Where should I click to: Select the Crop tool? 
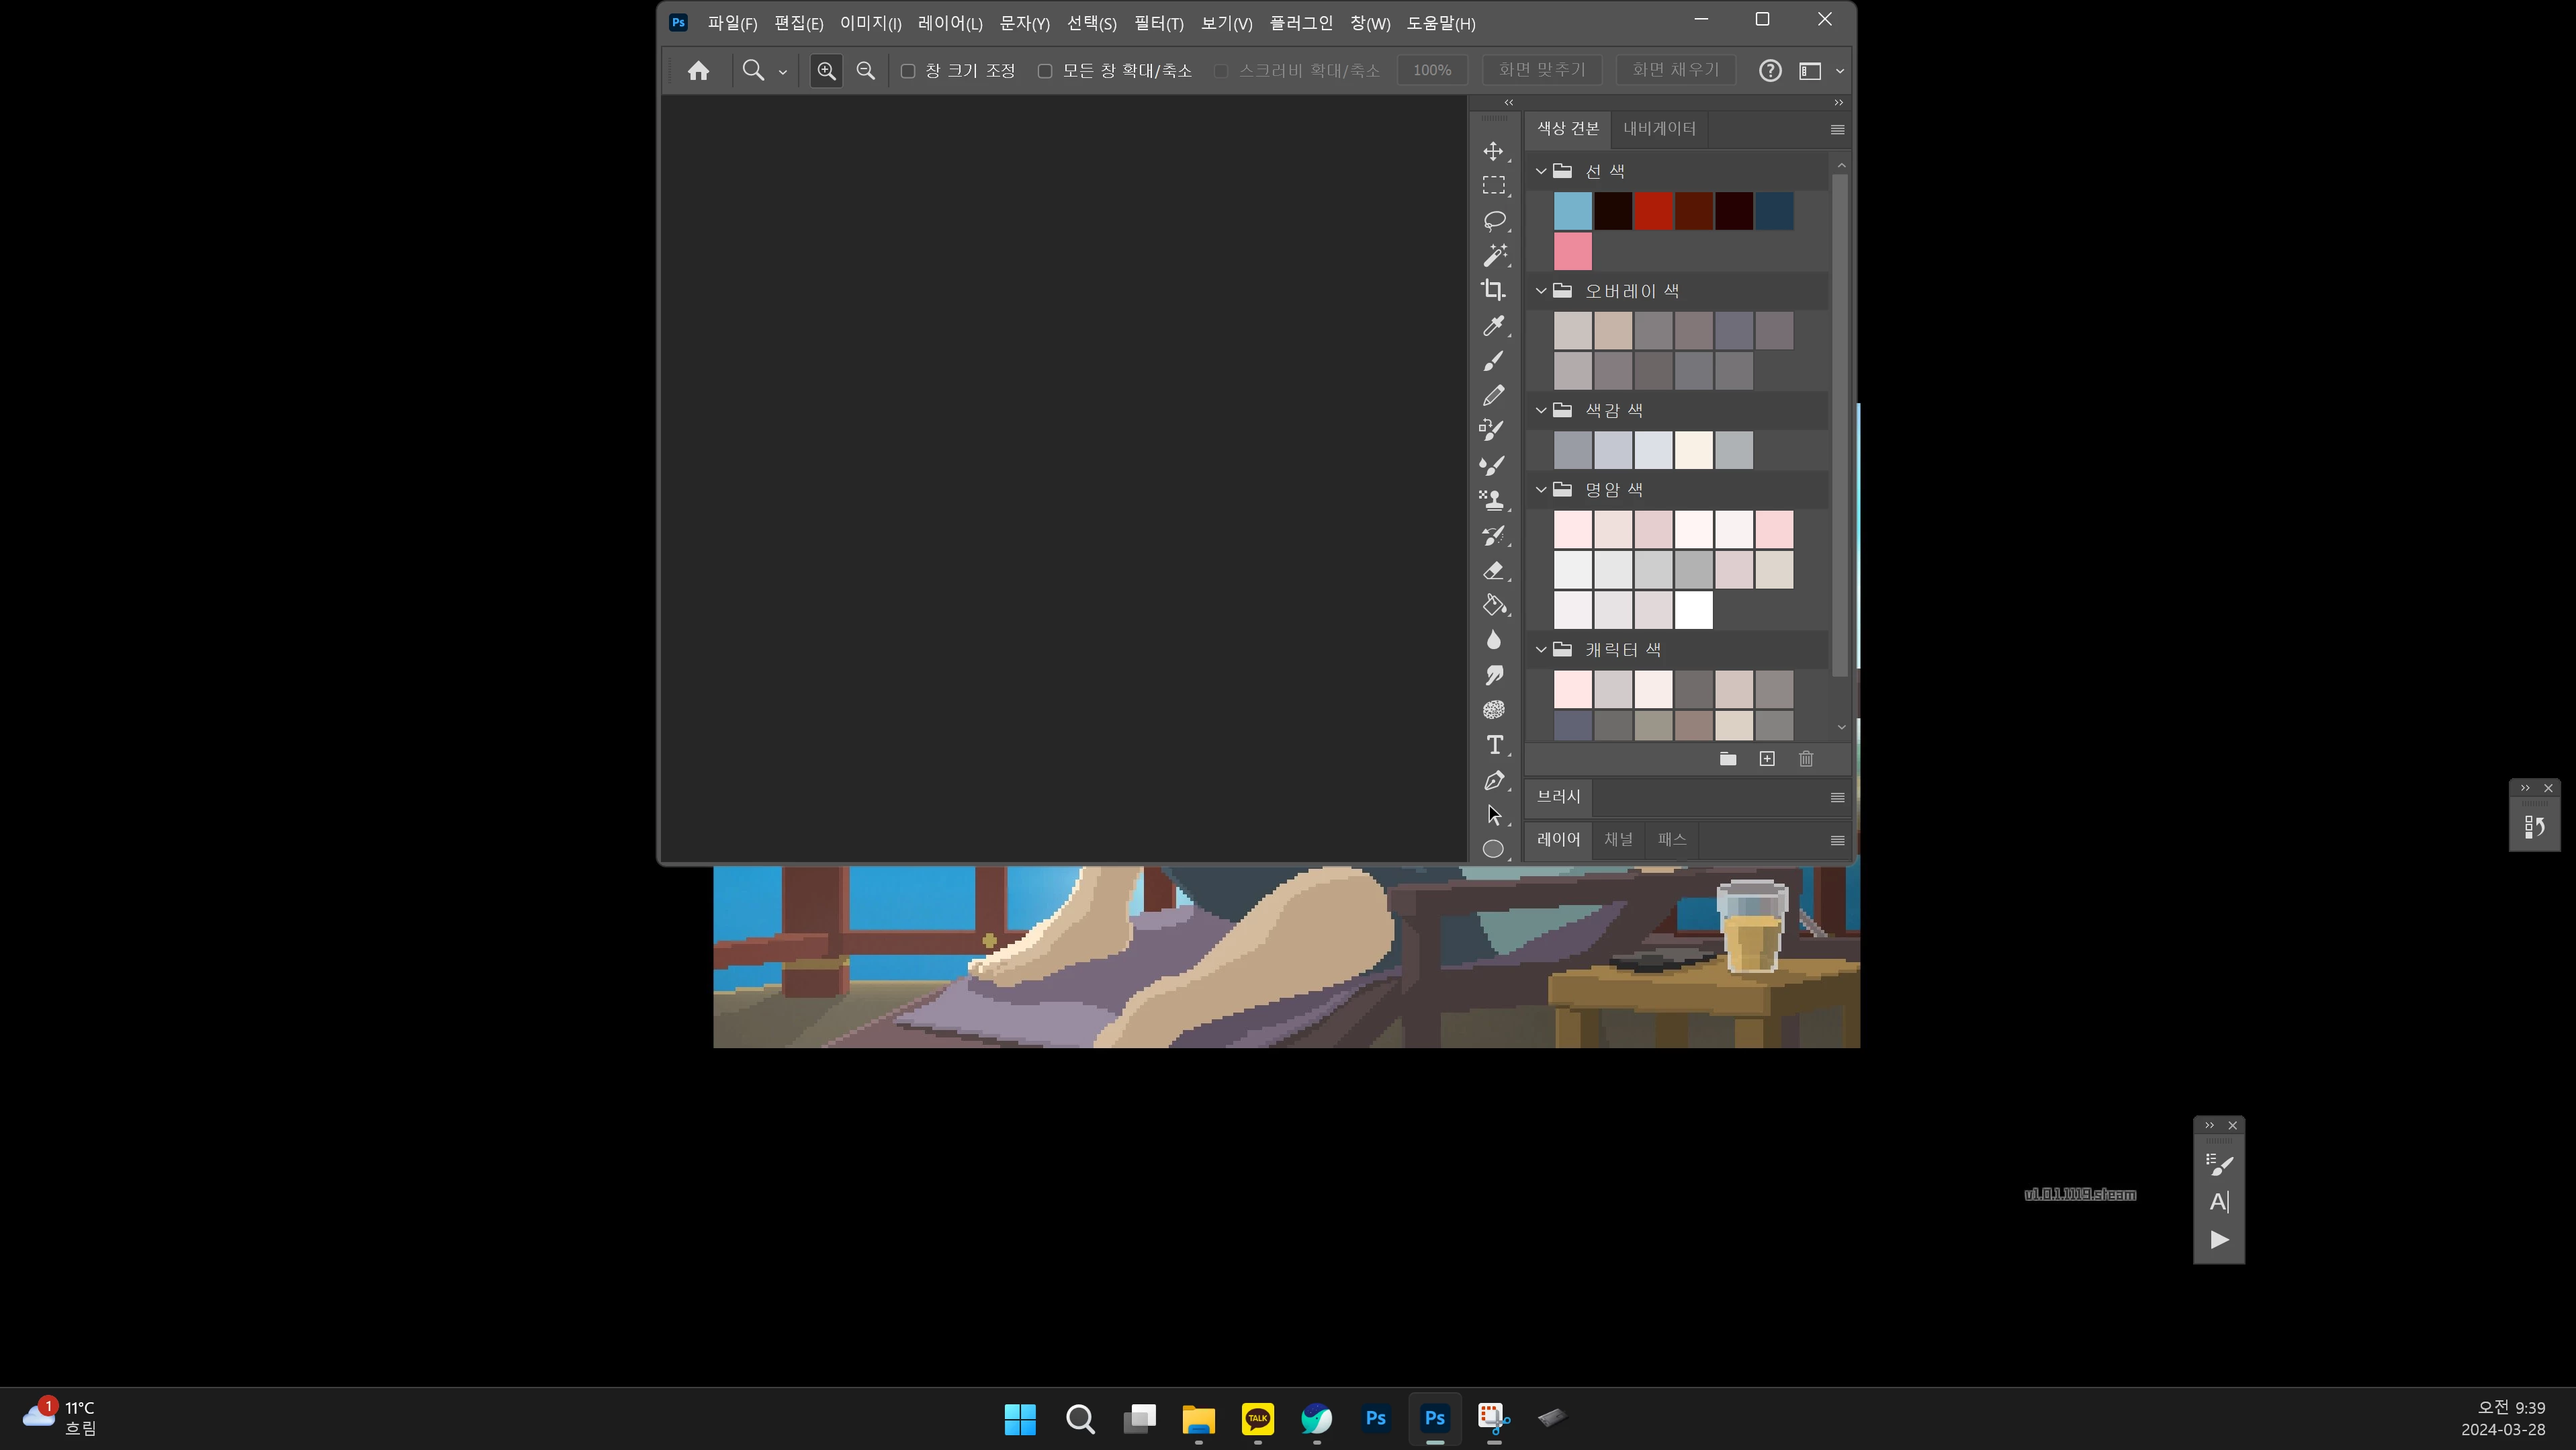(x=1493, y=290)
